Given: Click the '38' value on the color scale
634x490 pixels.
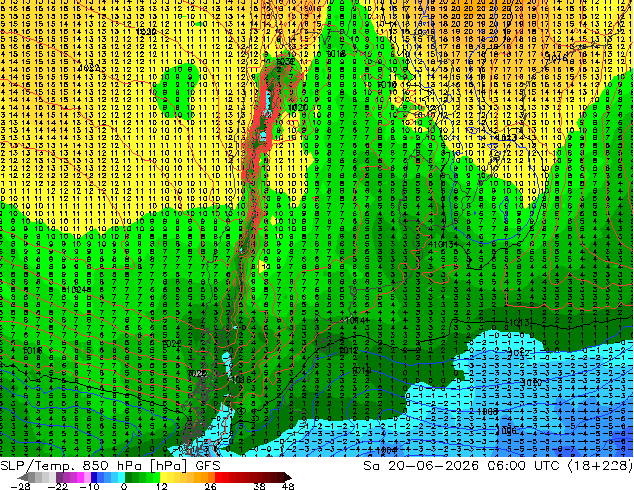Looking at the screenshot, I should point(260,486).
